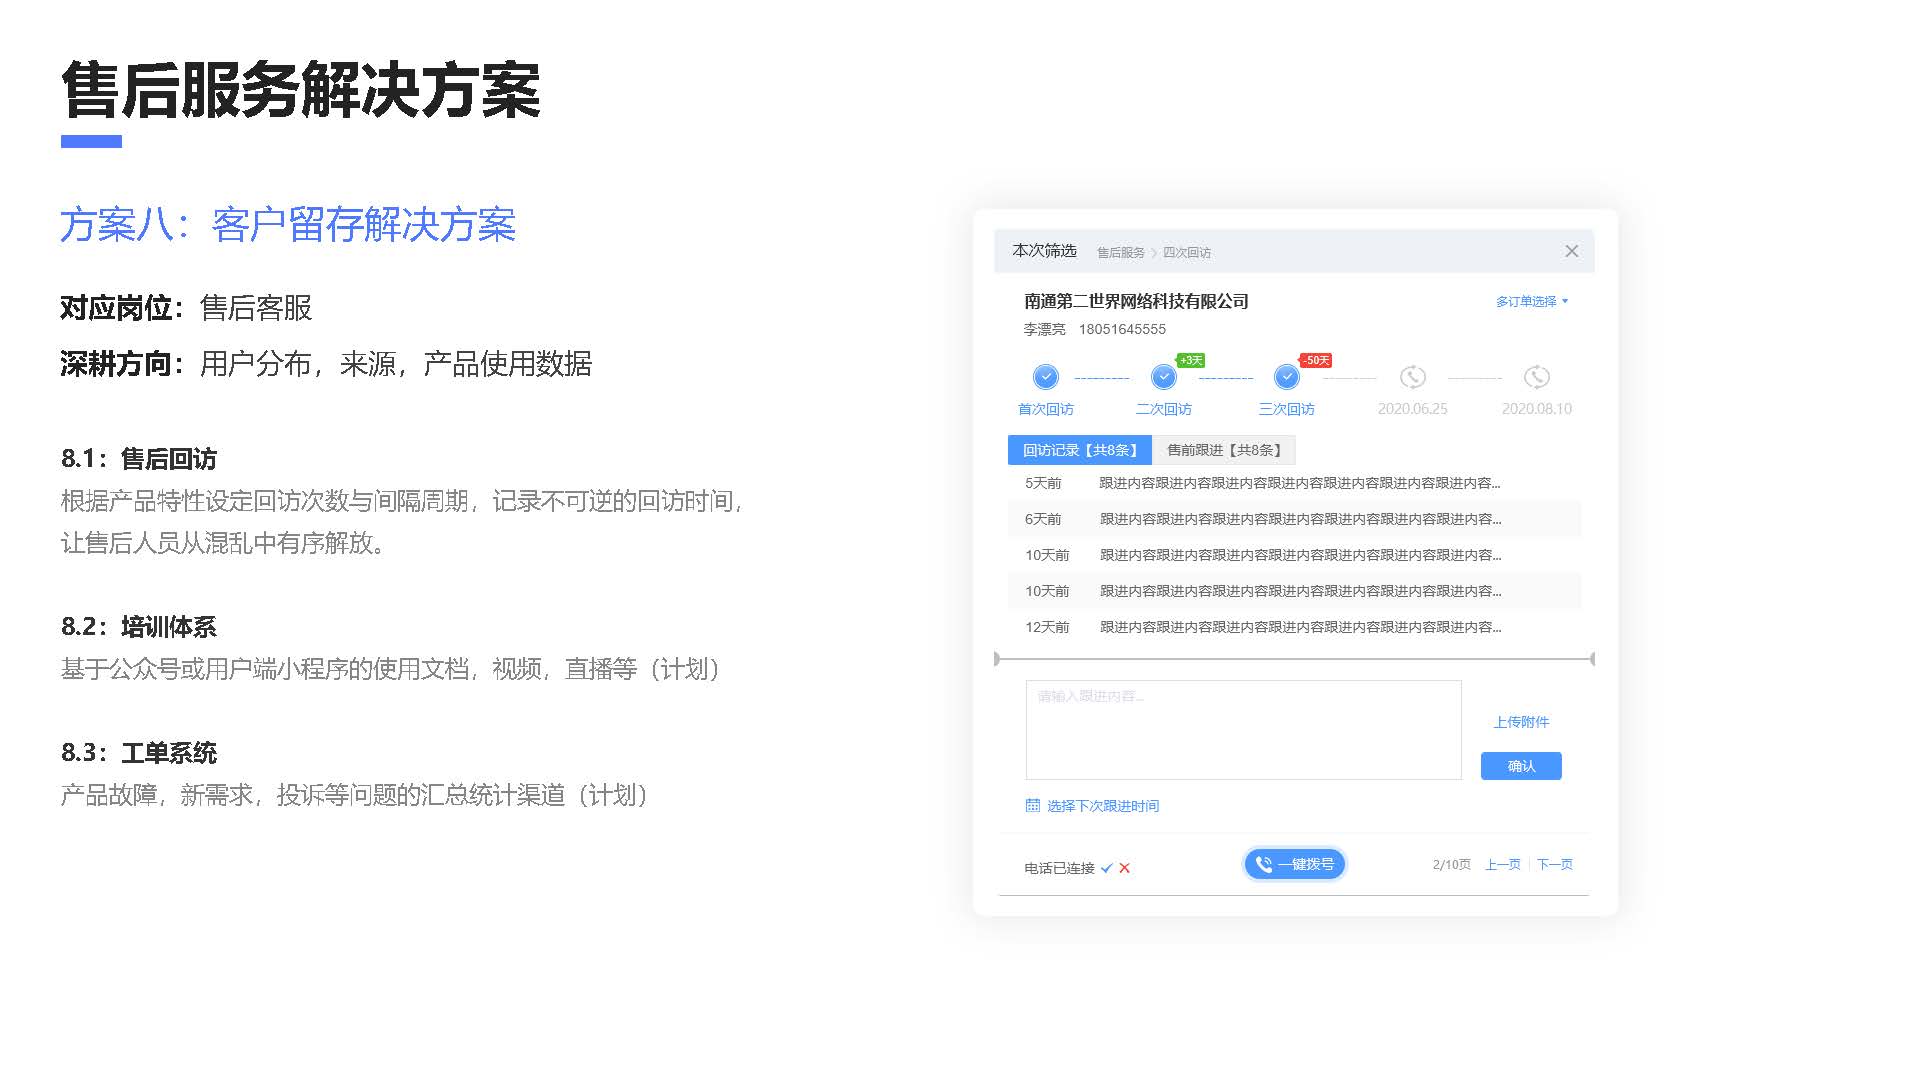Viewport: 1920px width, 1080px height.
Task: Close the 本次筛选 dialog
Action: click(x=1572, y=251)
